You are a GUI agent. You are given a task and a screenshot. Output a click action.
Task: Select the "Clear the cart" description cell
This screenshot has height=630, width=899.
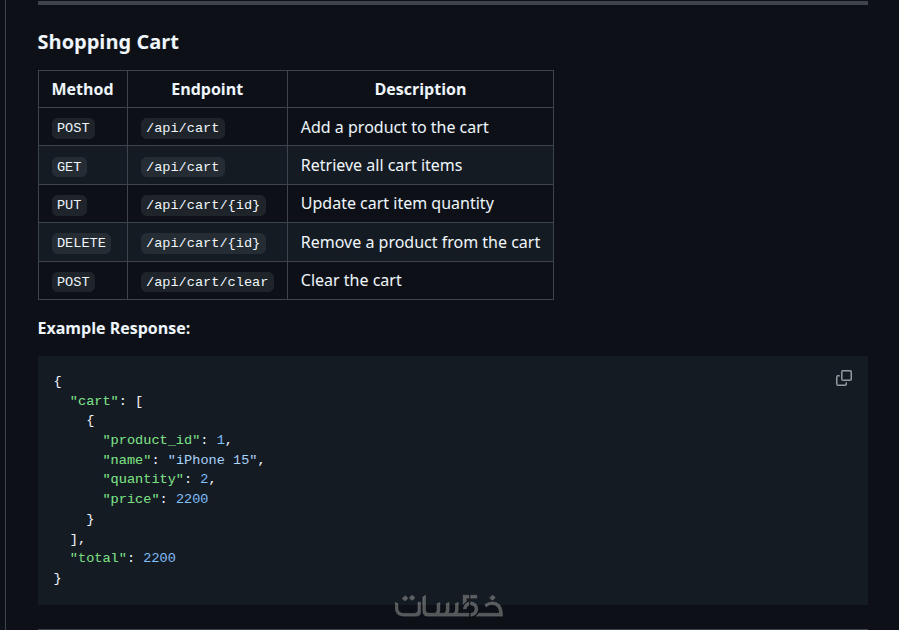(351, 280)
